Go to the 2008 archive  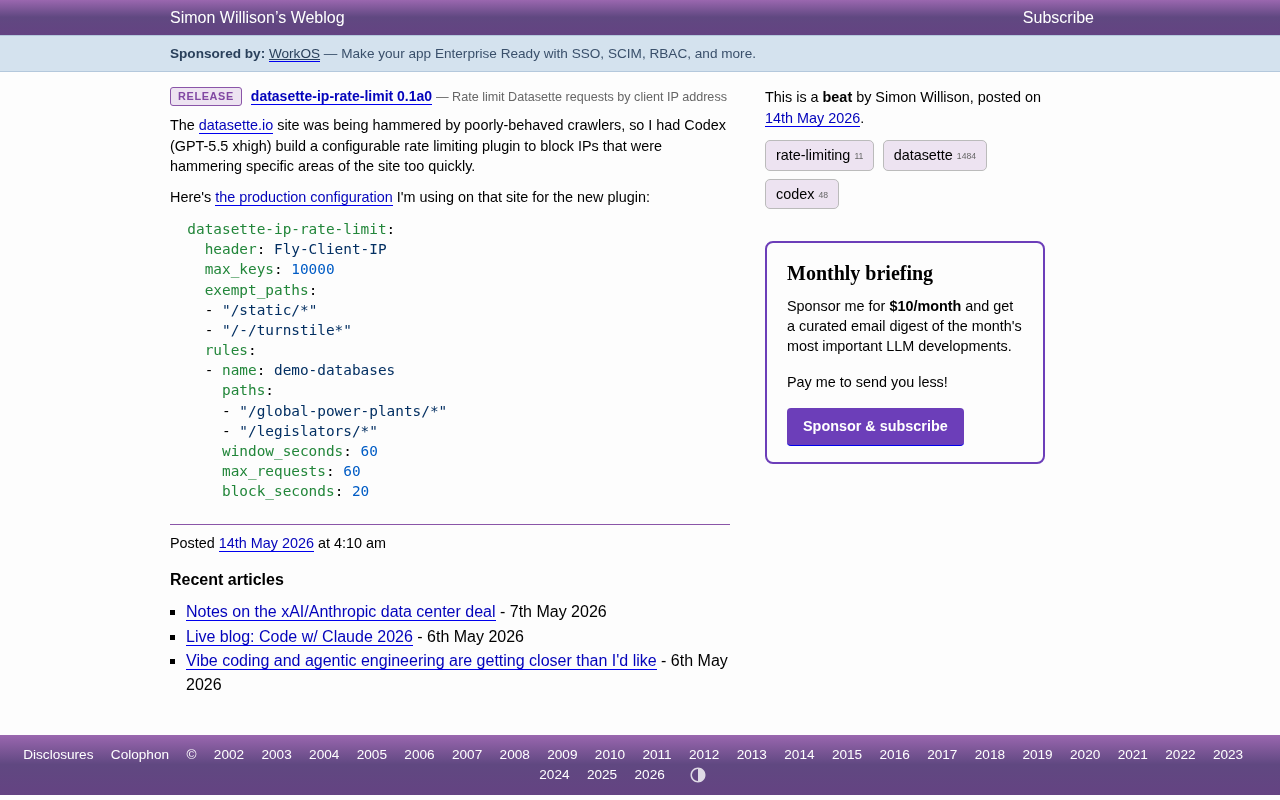pos(515,755)
